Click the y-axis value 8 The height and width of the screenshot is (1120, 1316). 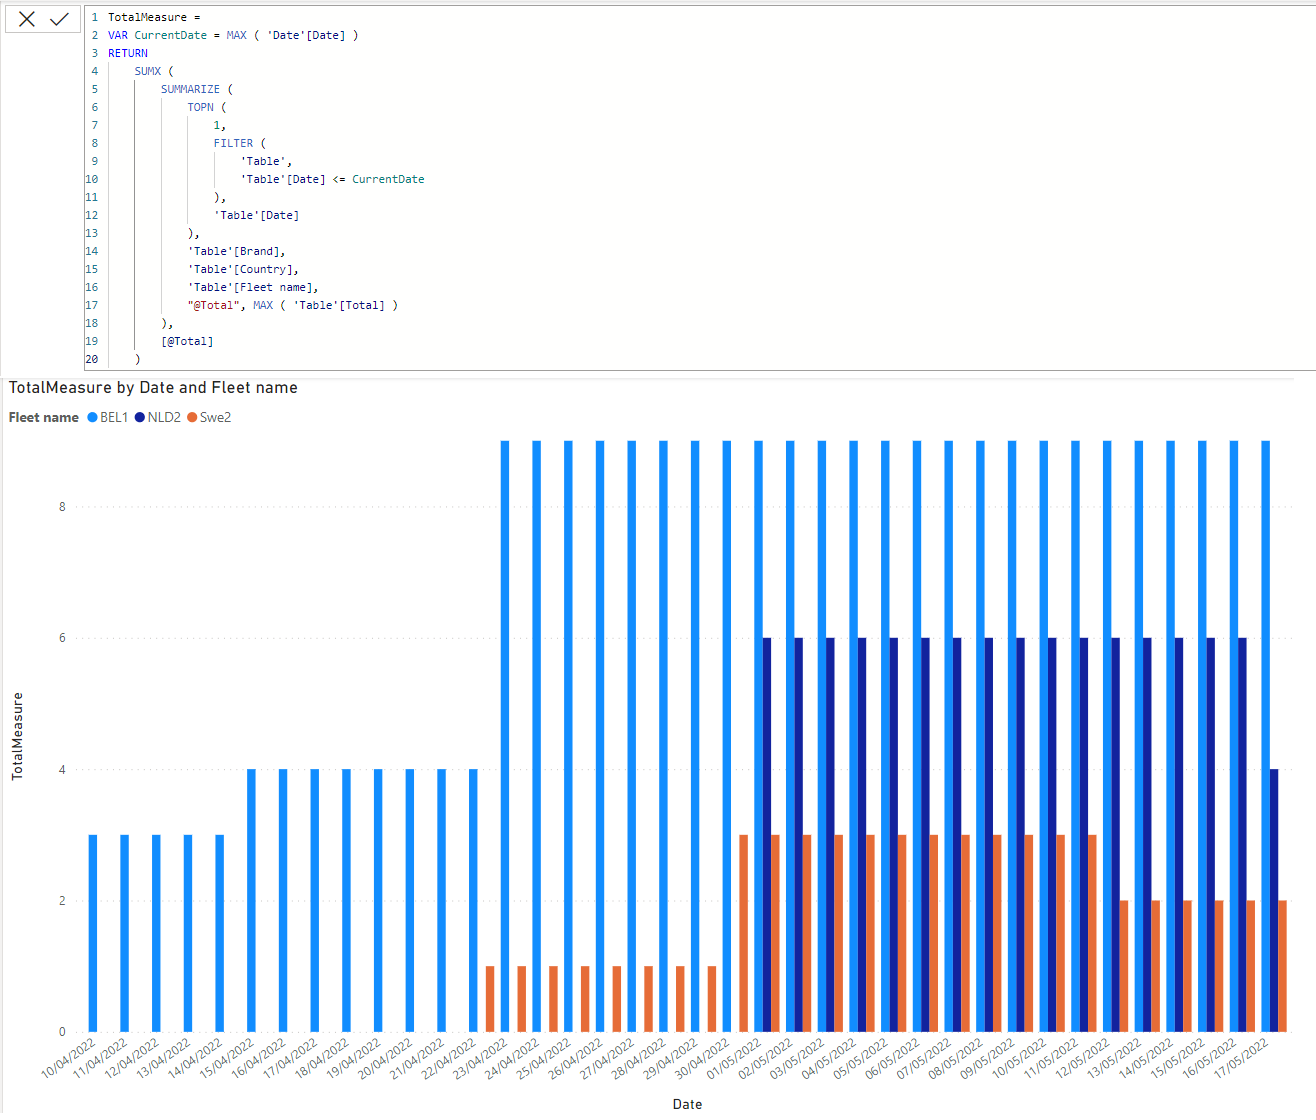coord(62,507)
